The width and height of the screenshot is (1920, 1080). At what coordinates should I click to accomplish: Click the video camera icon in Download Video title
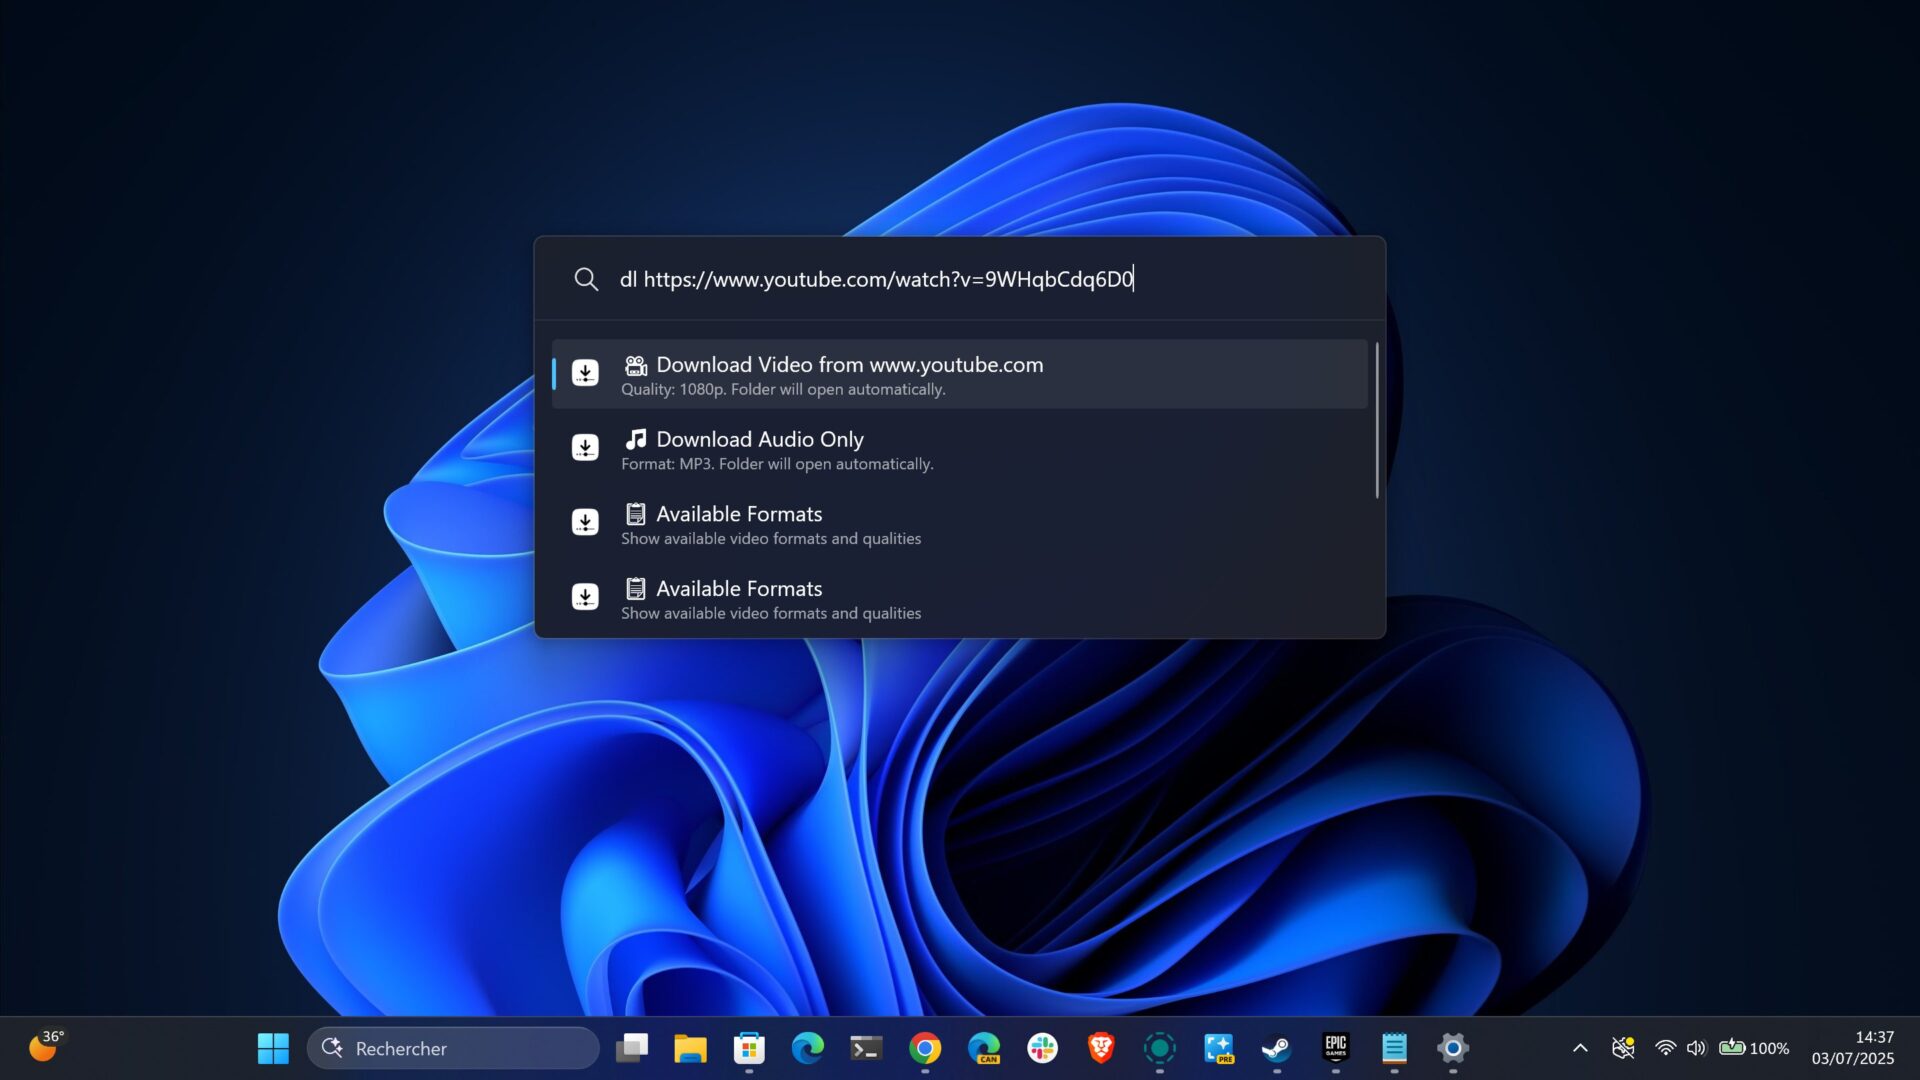(636, 365)
